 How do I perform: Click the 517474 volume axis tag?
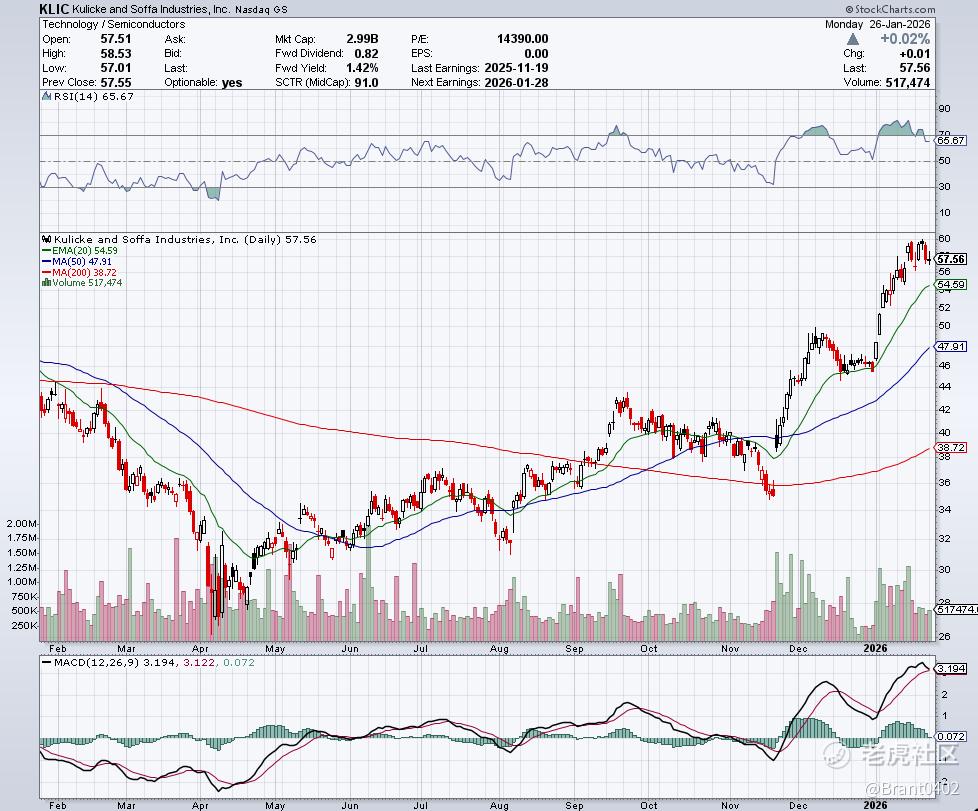954,609
